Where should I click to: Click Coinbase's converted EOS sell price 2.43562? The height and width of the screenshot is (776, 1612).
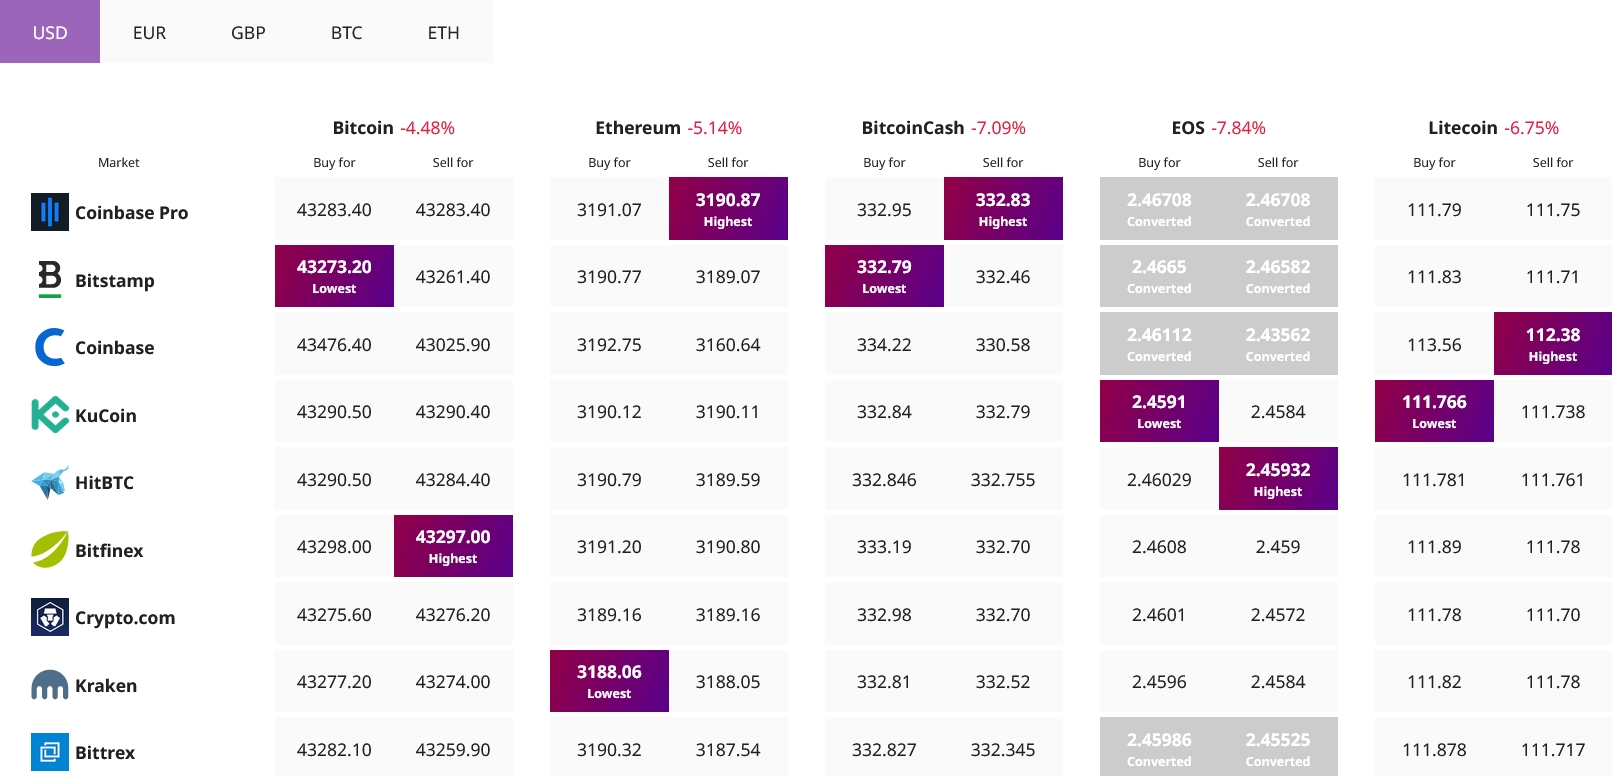(x=1278, y=344)
